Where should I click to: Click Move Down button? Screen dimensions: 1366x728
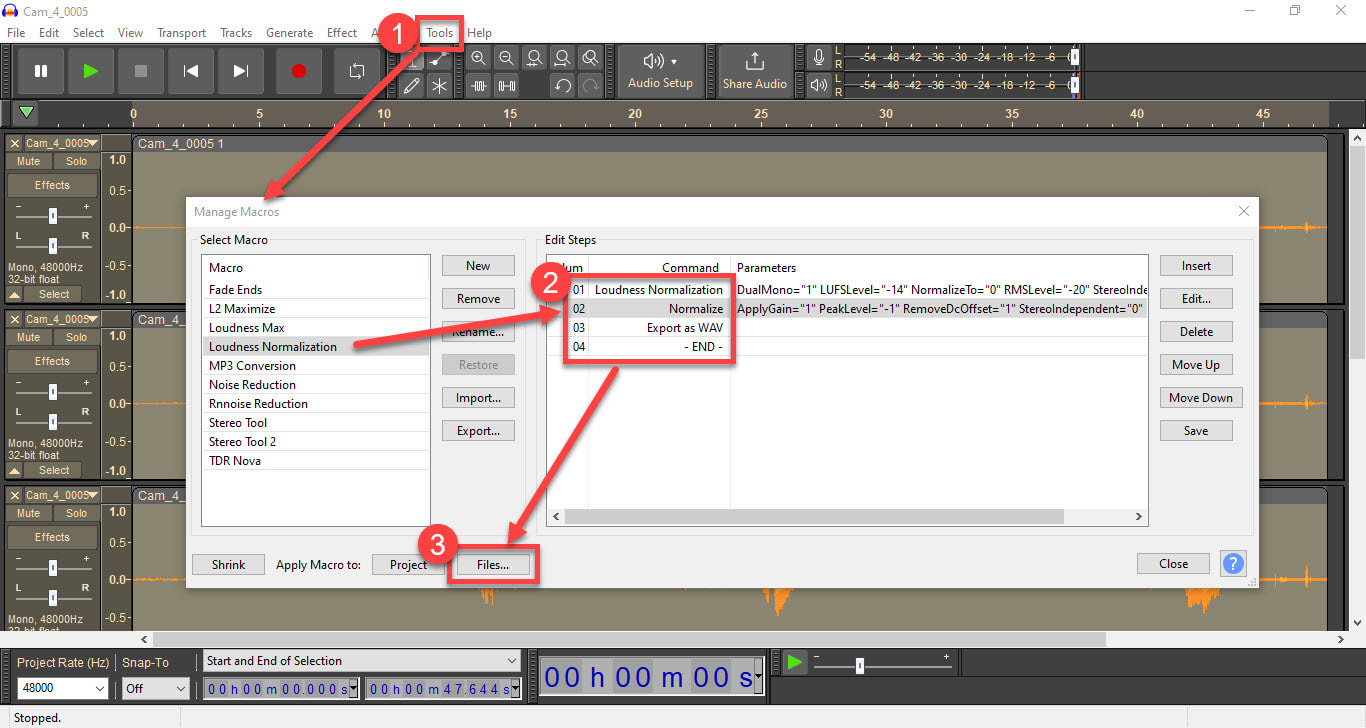coord(1201,397)
